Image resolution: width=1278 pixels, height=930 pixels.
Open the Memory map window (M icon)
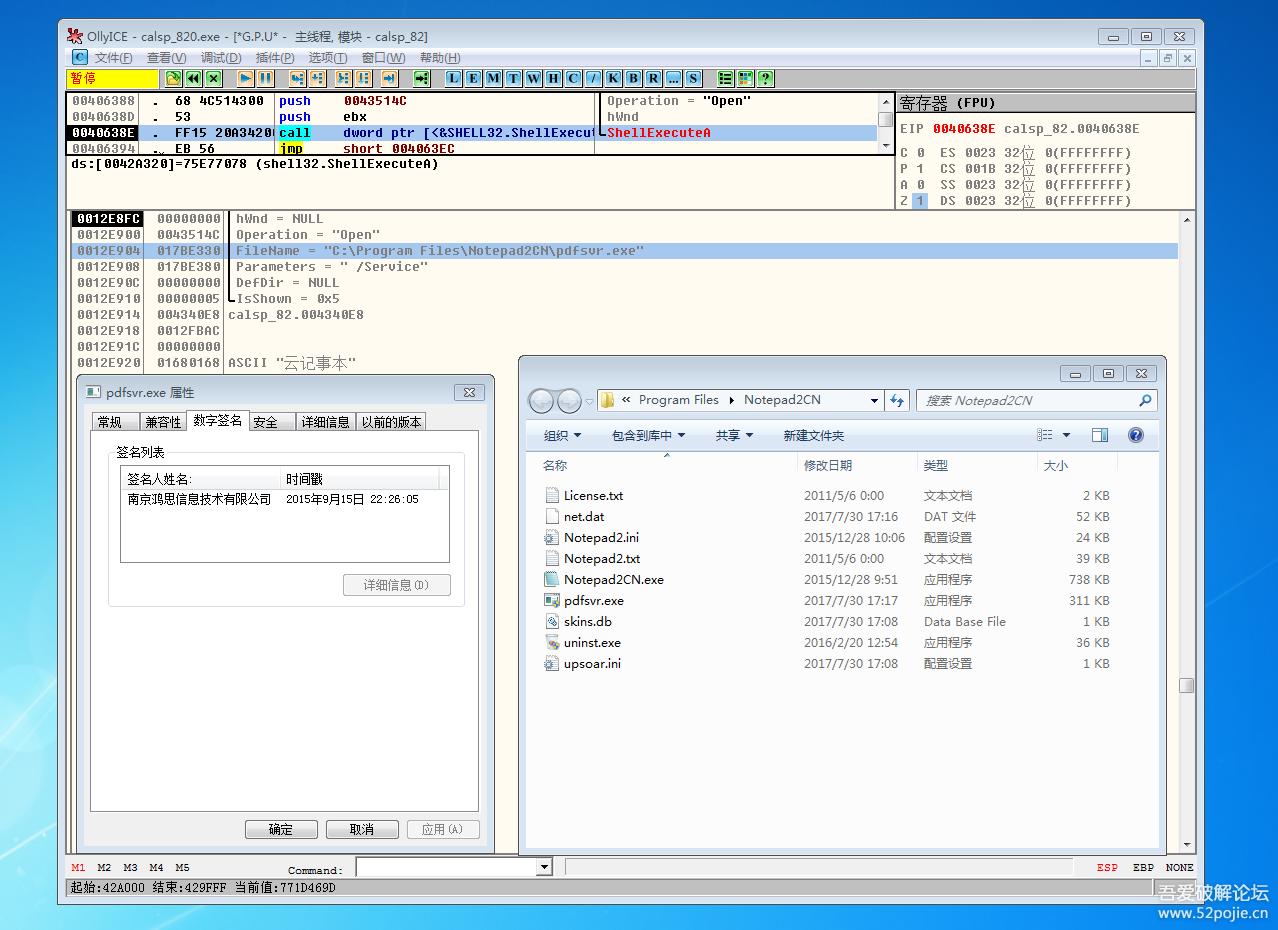point(493,78)
